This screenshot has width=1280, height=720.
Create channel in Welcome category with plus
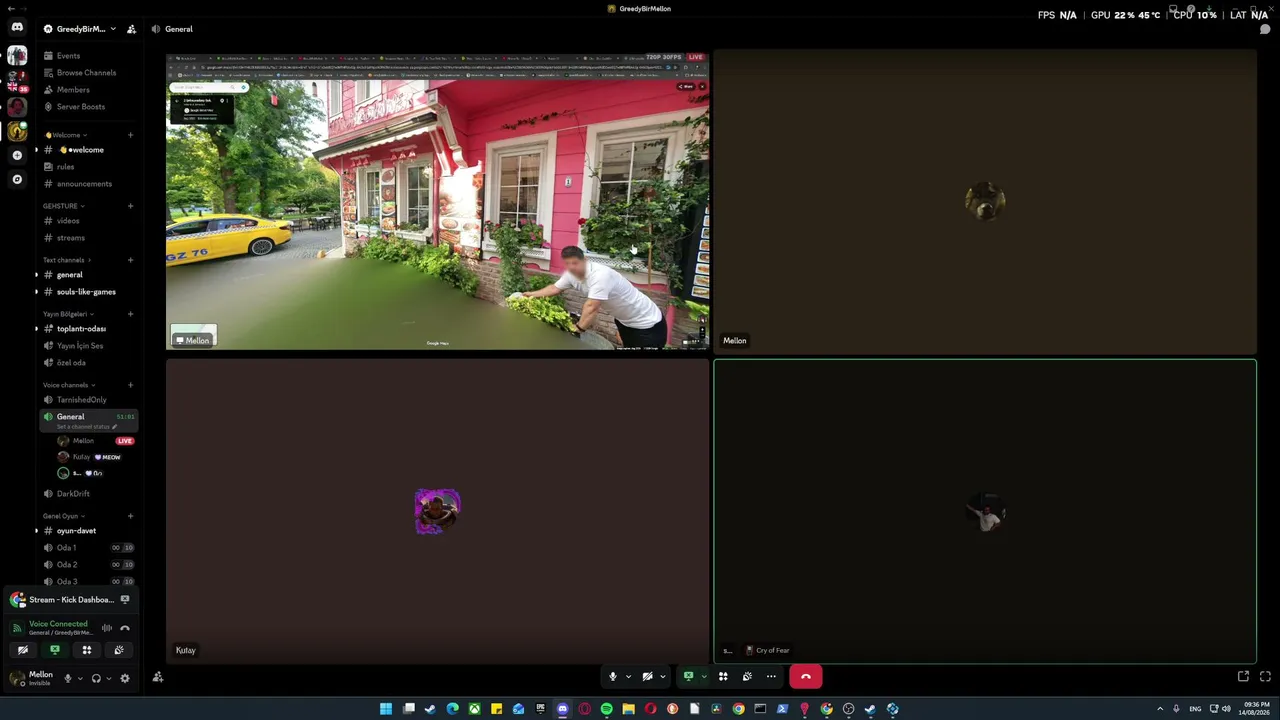[130, 135]
